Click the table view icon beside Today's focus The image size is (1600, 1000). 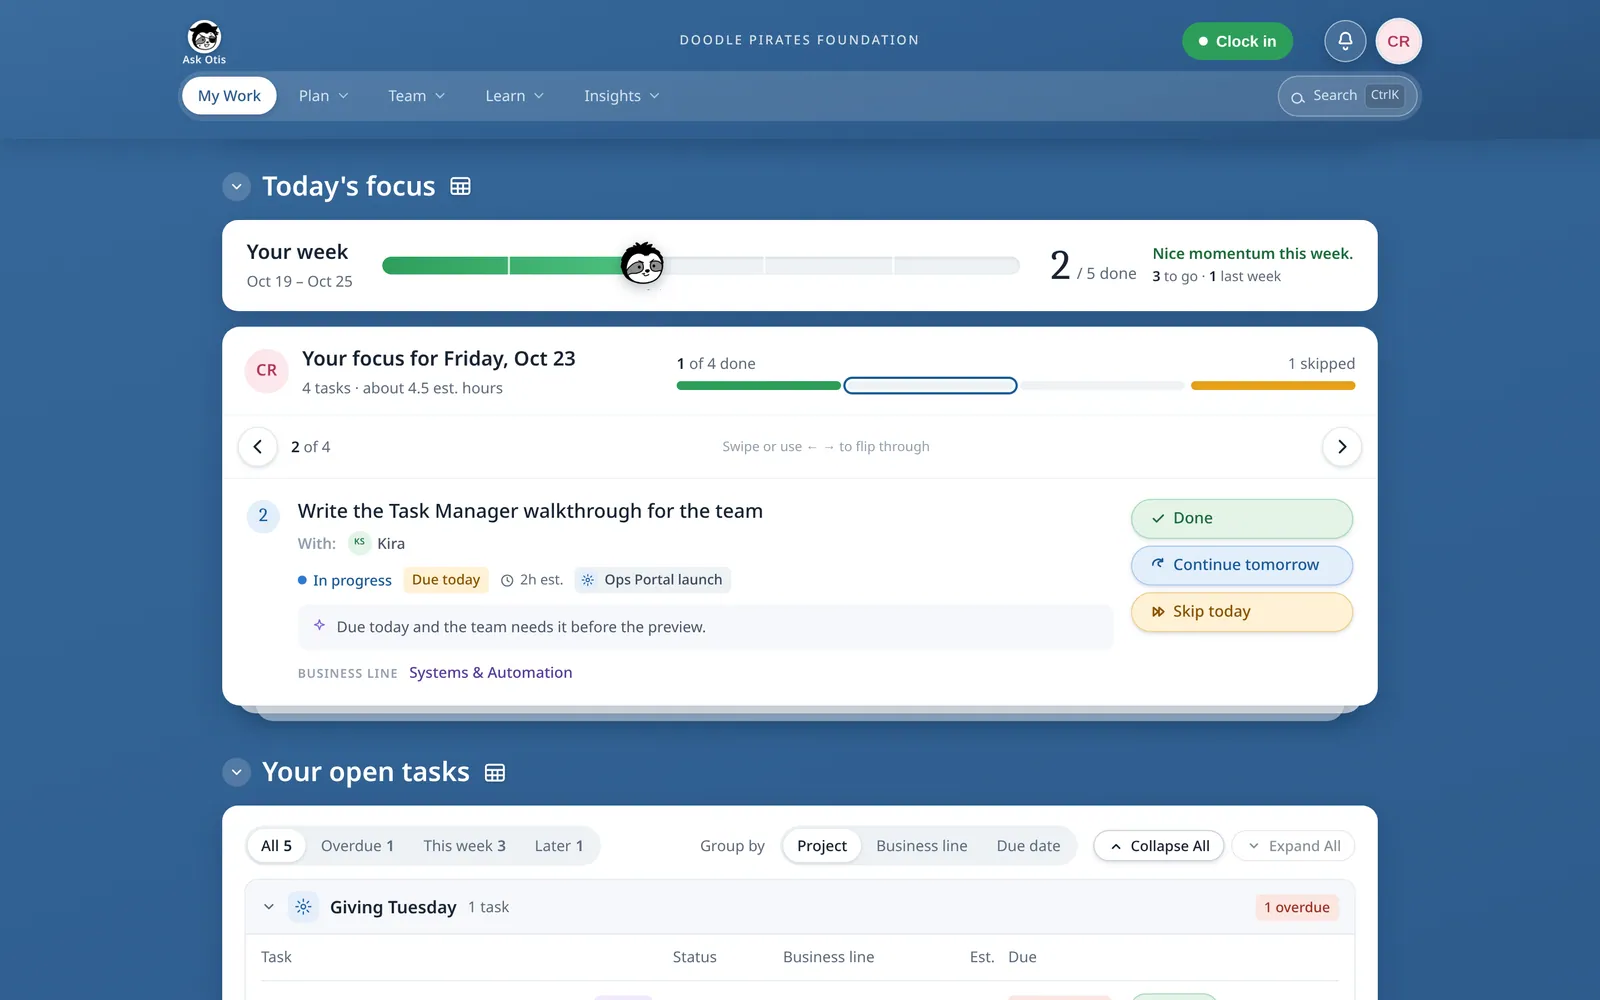[460, 186]
